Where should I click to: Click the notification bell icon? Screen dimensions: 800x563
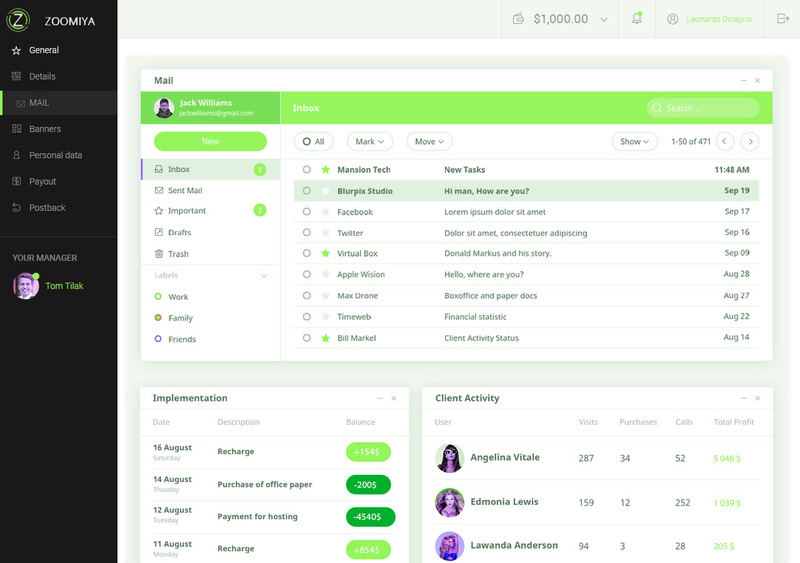click(x=637, y=18)
